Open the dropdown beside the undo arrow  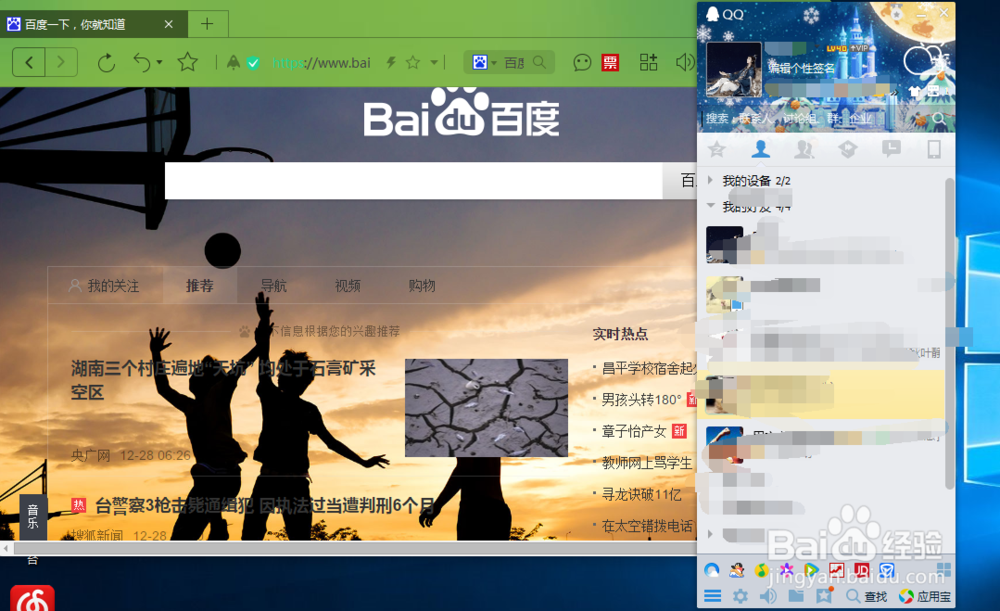click(x=159, y=63)
